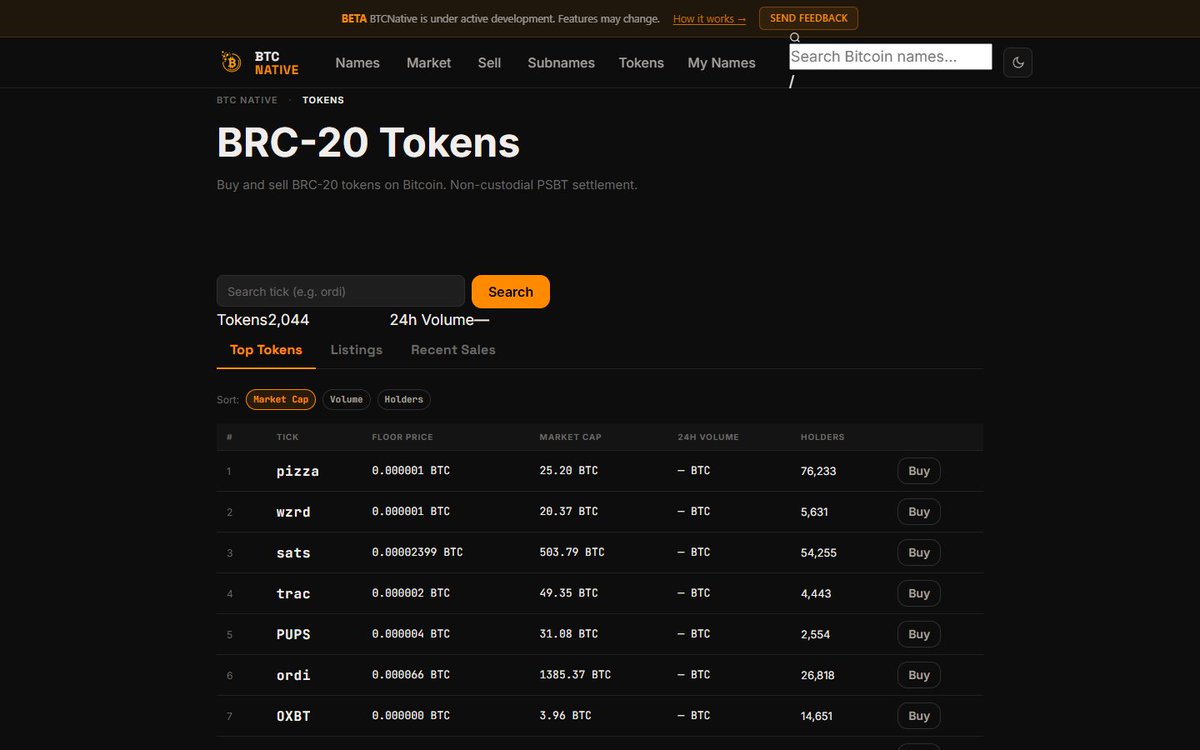1200x750 pixels.
Task: Toggle dark mode moon icon
Action: pos(1018,62)
